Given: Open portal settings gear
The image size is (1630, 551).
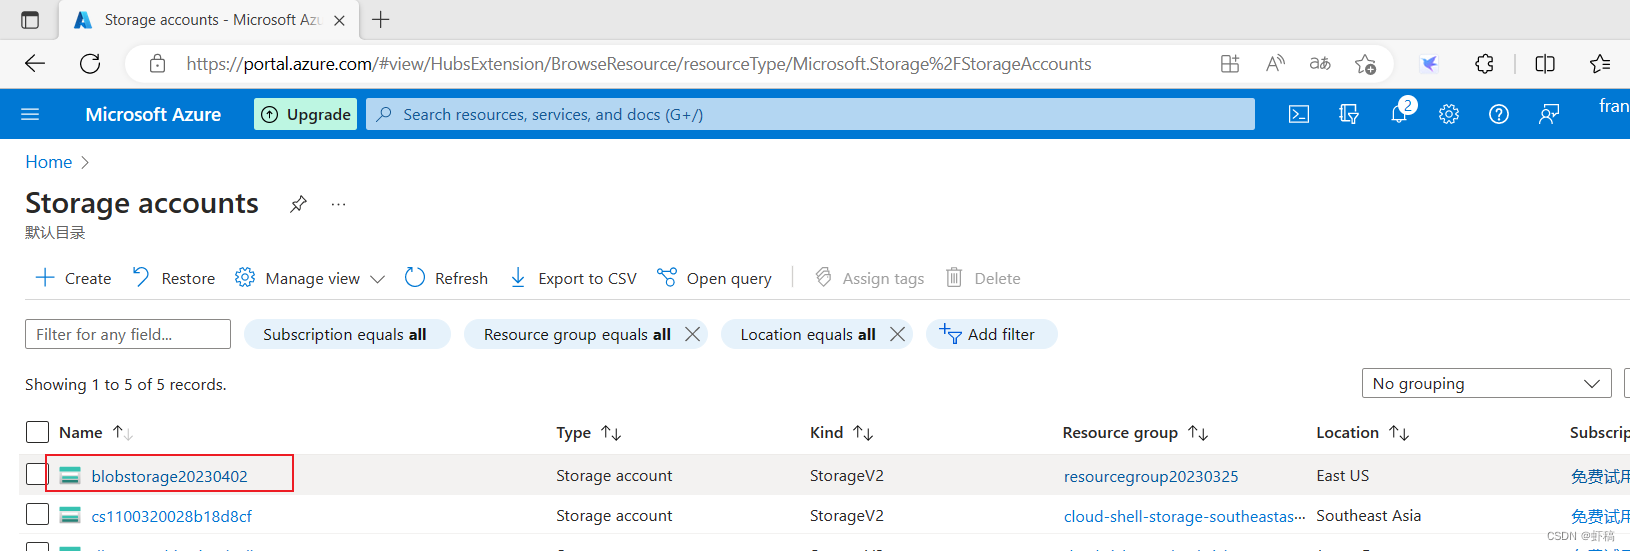Looking at the screenshot, I should [1449, 114].
